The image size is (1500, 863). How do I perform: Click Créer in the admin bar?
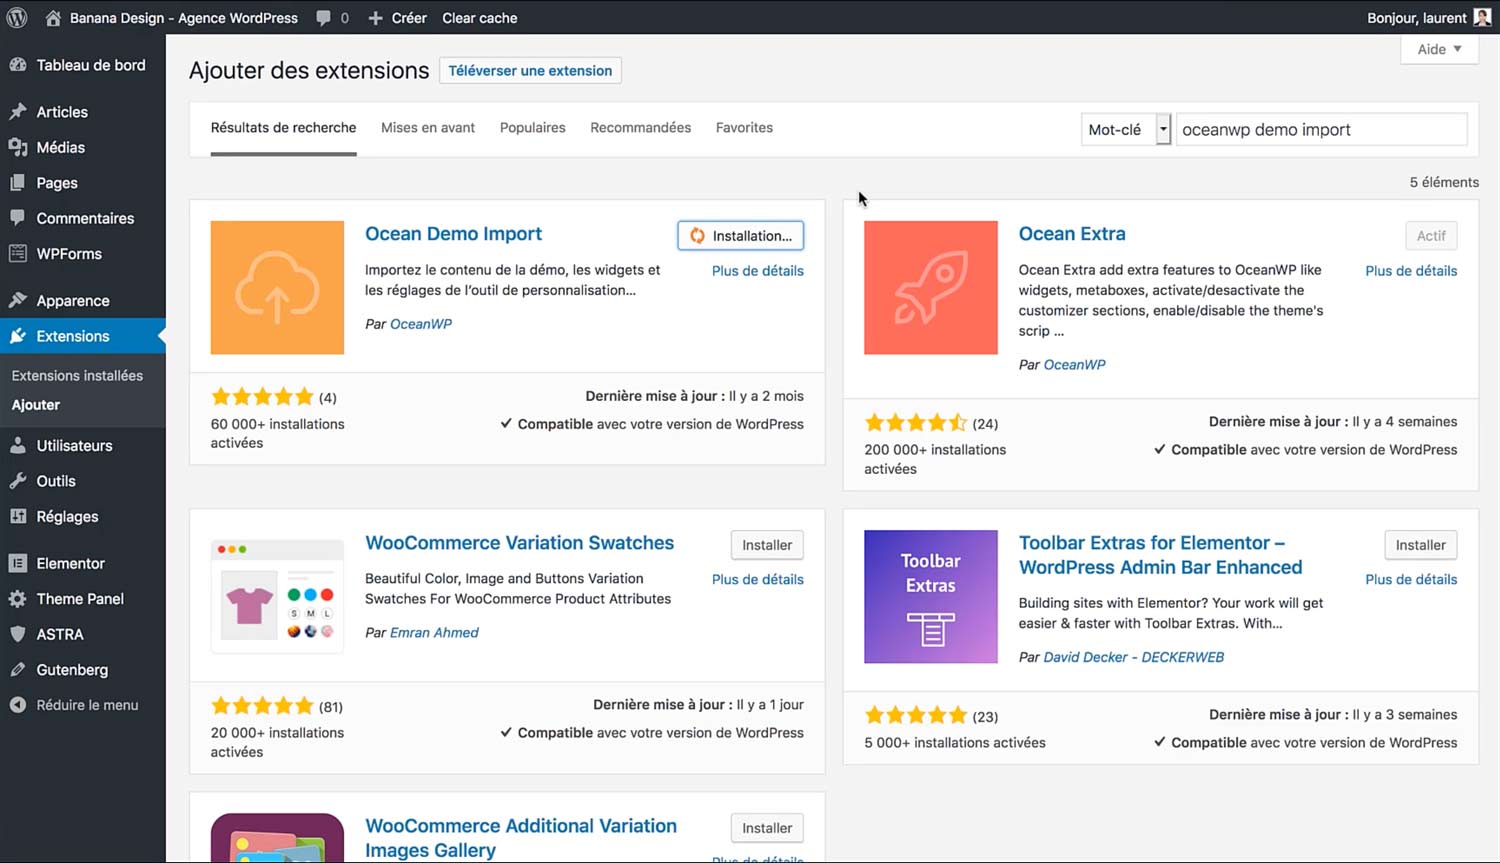click(x=409, y=18)
